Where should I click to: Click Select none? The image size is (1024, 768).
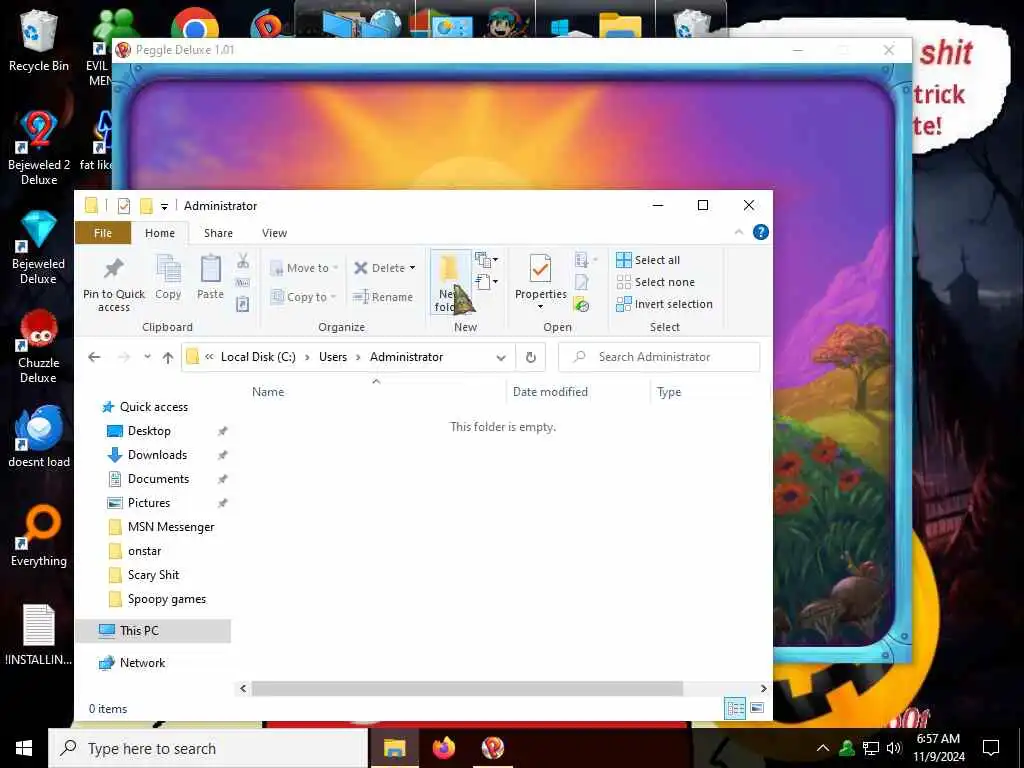click(656, 282)
